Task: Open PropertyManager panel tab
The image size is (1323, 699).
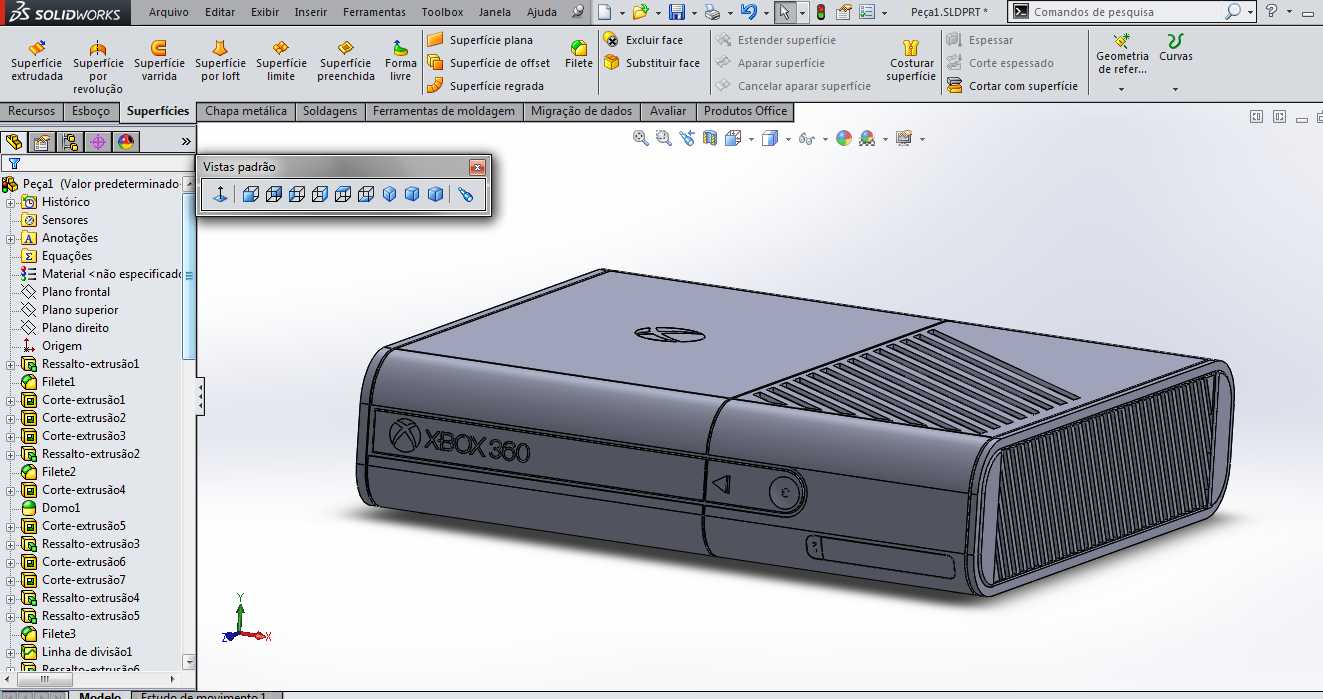Action: [x=41, y=142]
